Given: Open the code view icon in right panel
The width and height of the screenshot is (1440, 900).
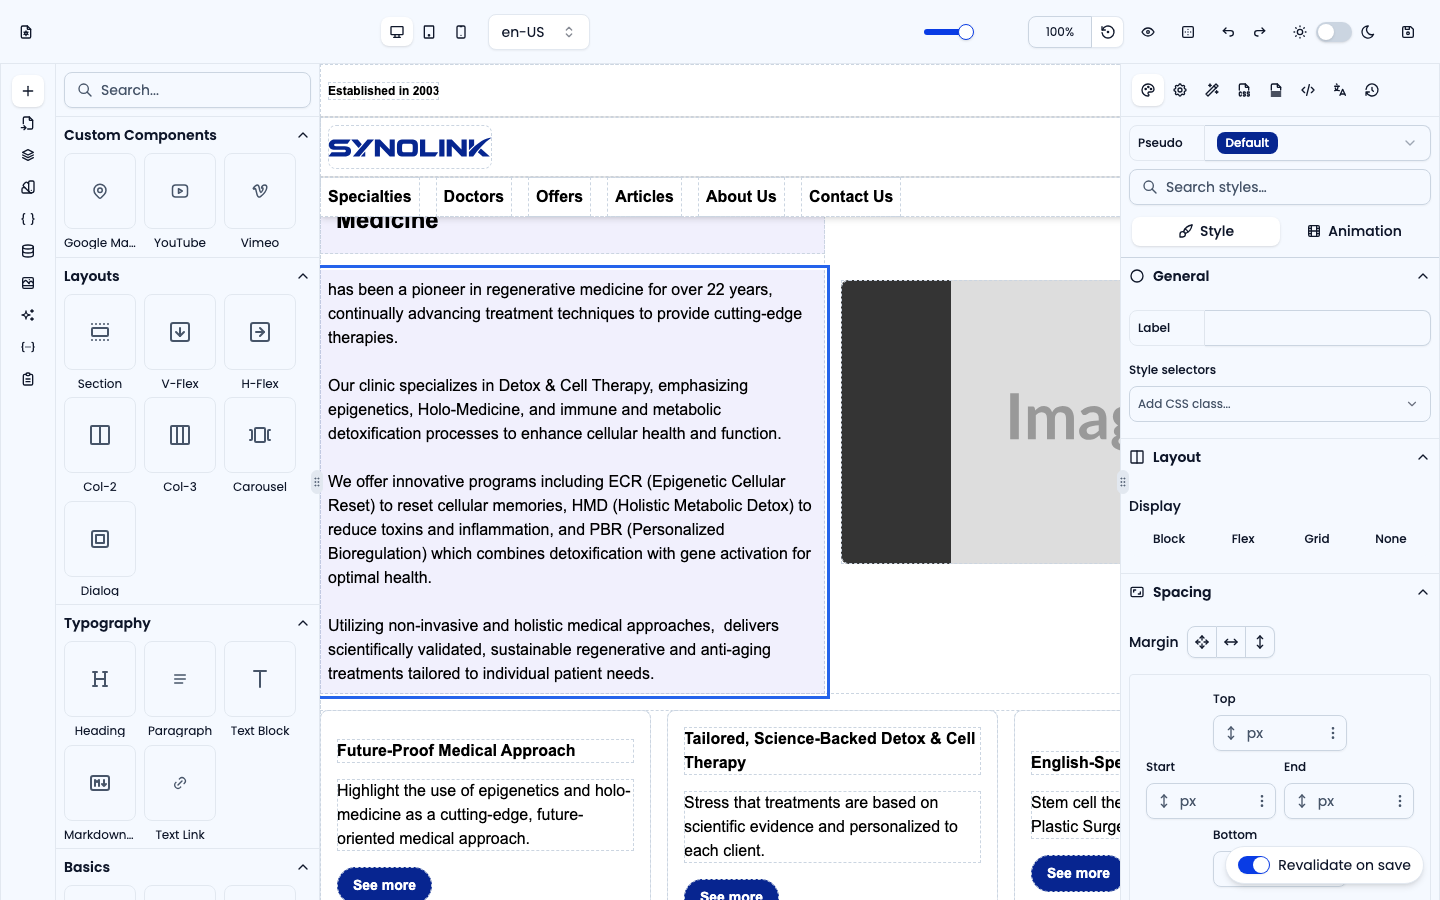Looking at the screenshot, I should [1308, 90].
